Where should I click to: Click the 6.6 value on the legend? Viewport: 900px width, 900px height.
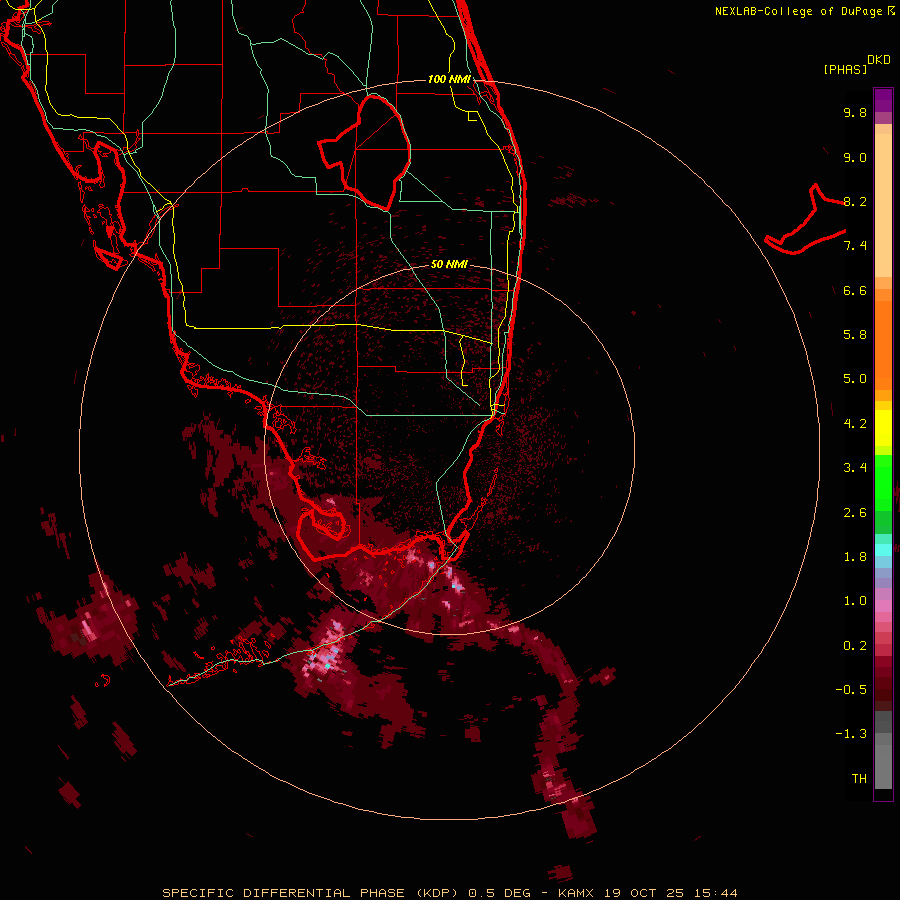(x=855, y=290)
